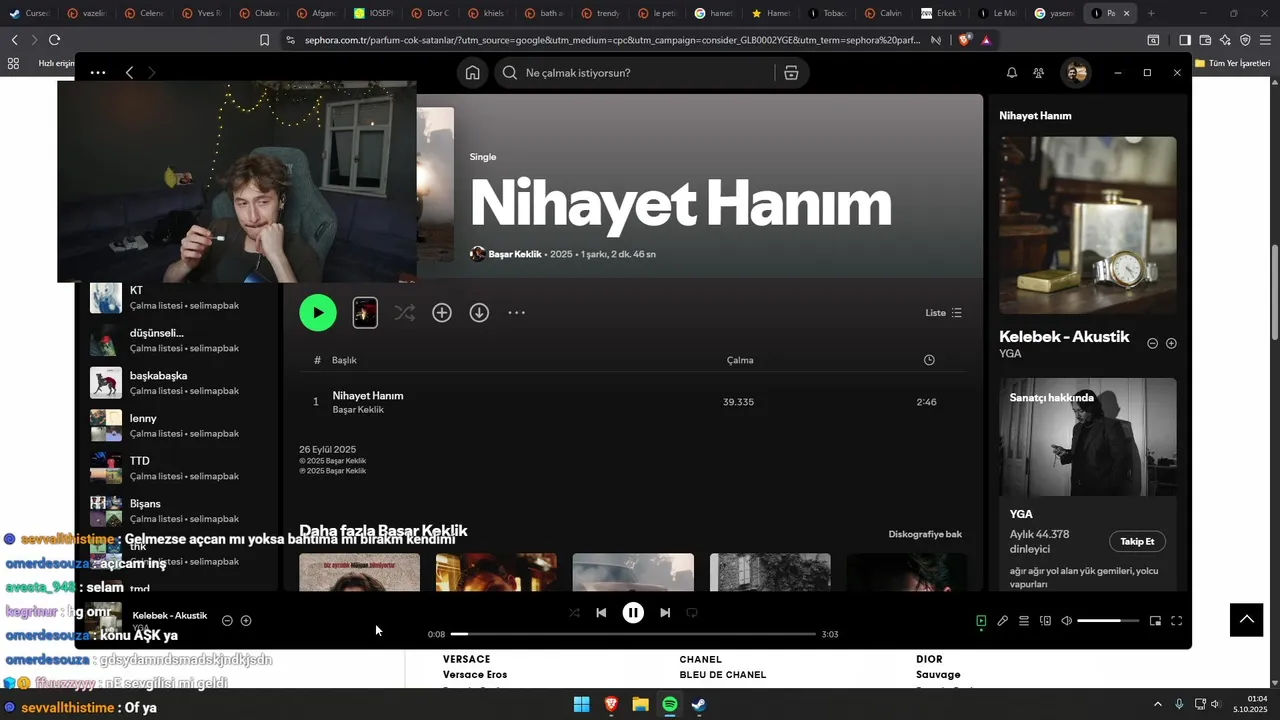The width and height of the screenshot is (1280, 720).
Task: Download the Nihayet Hanım single
Action: coord(479,313)
